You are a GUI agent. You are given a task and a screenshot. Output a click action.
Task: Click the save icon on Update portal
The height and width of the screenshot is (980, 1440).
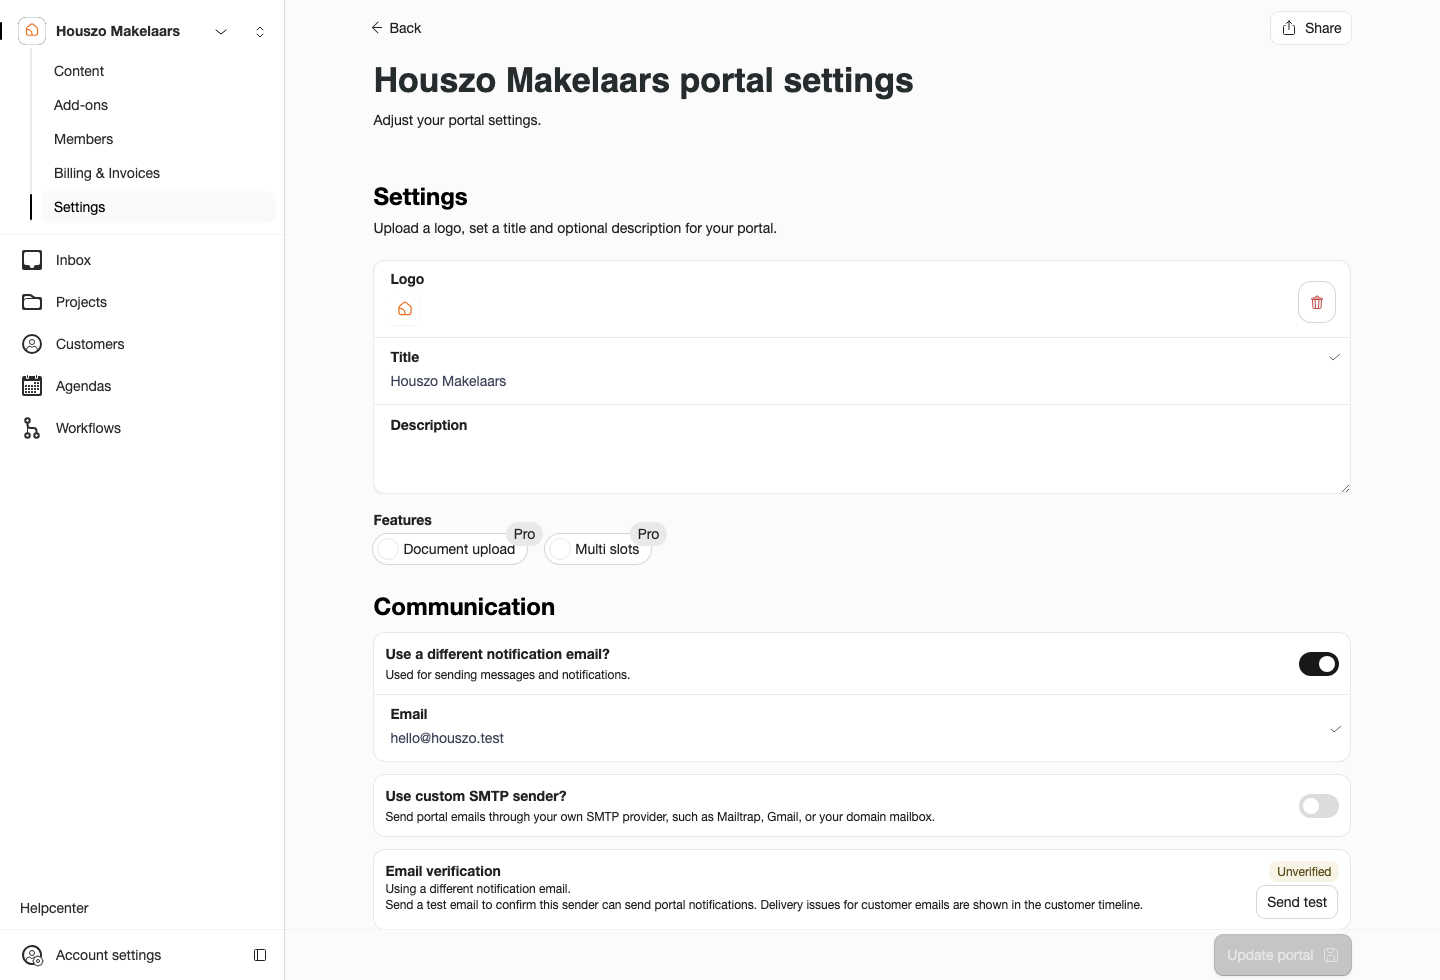pos(1331,955)
